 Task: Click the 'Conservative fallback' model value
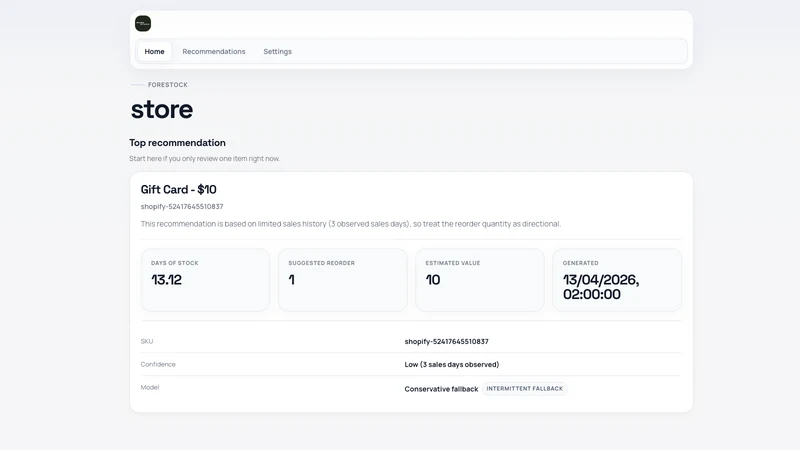pyautogui.click(x=441, y=389)
